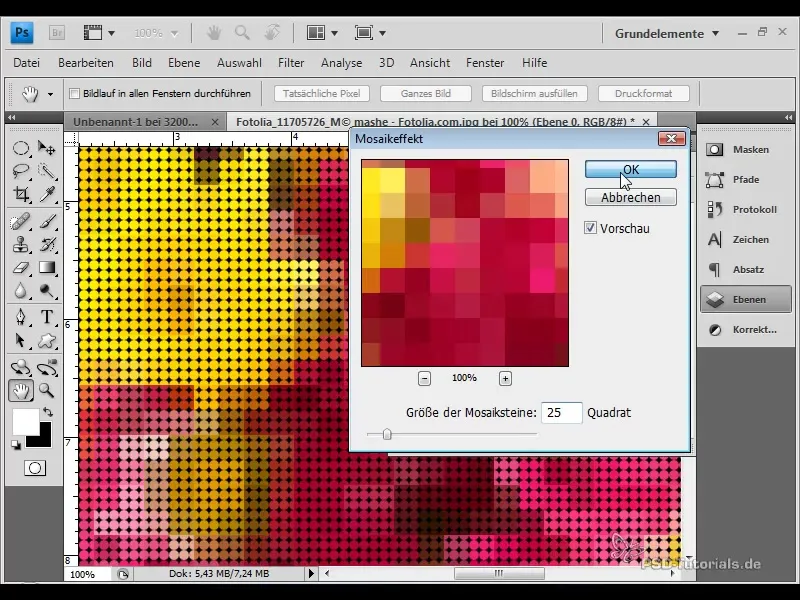The width and height of the screenshot is (800, 600).
Task: Click the Tatsächliche Pixel button
Action: [321, 93]
